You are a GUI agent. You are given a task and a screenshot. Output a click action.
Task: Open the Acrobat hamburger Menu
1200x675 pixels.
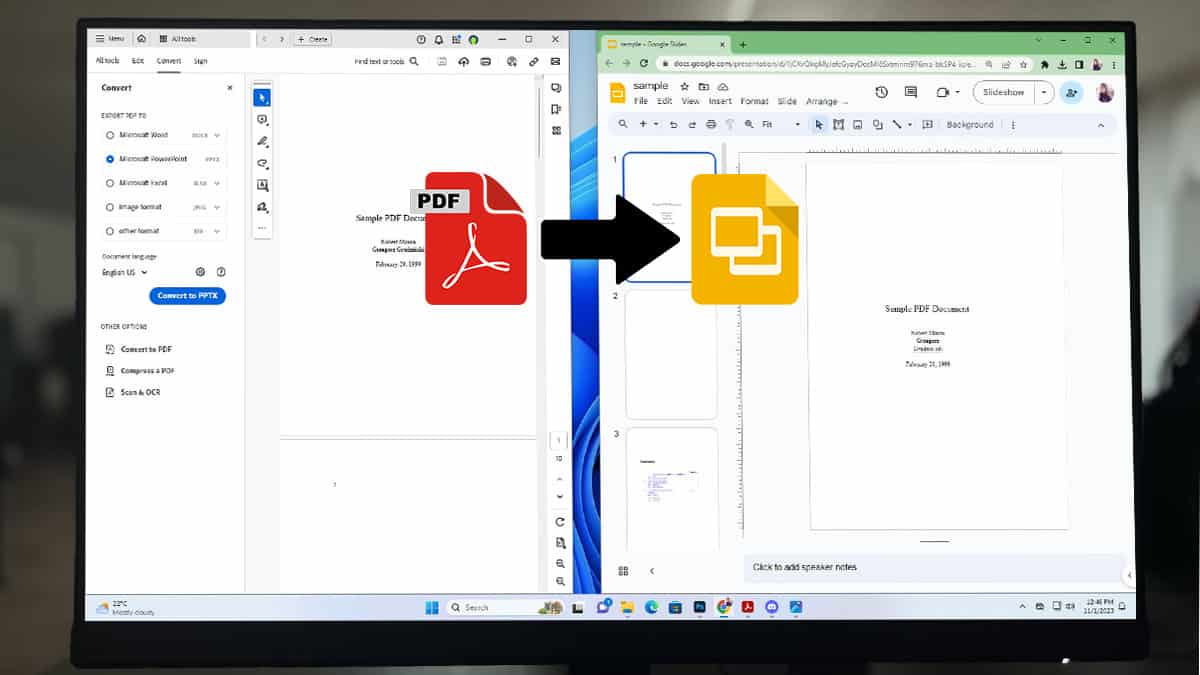110,39
